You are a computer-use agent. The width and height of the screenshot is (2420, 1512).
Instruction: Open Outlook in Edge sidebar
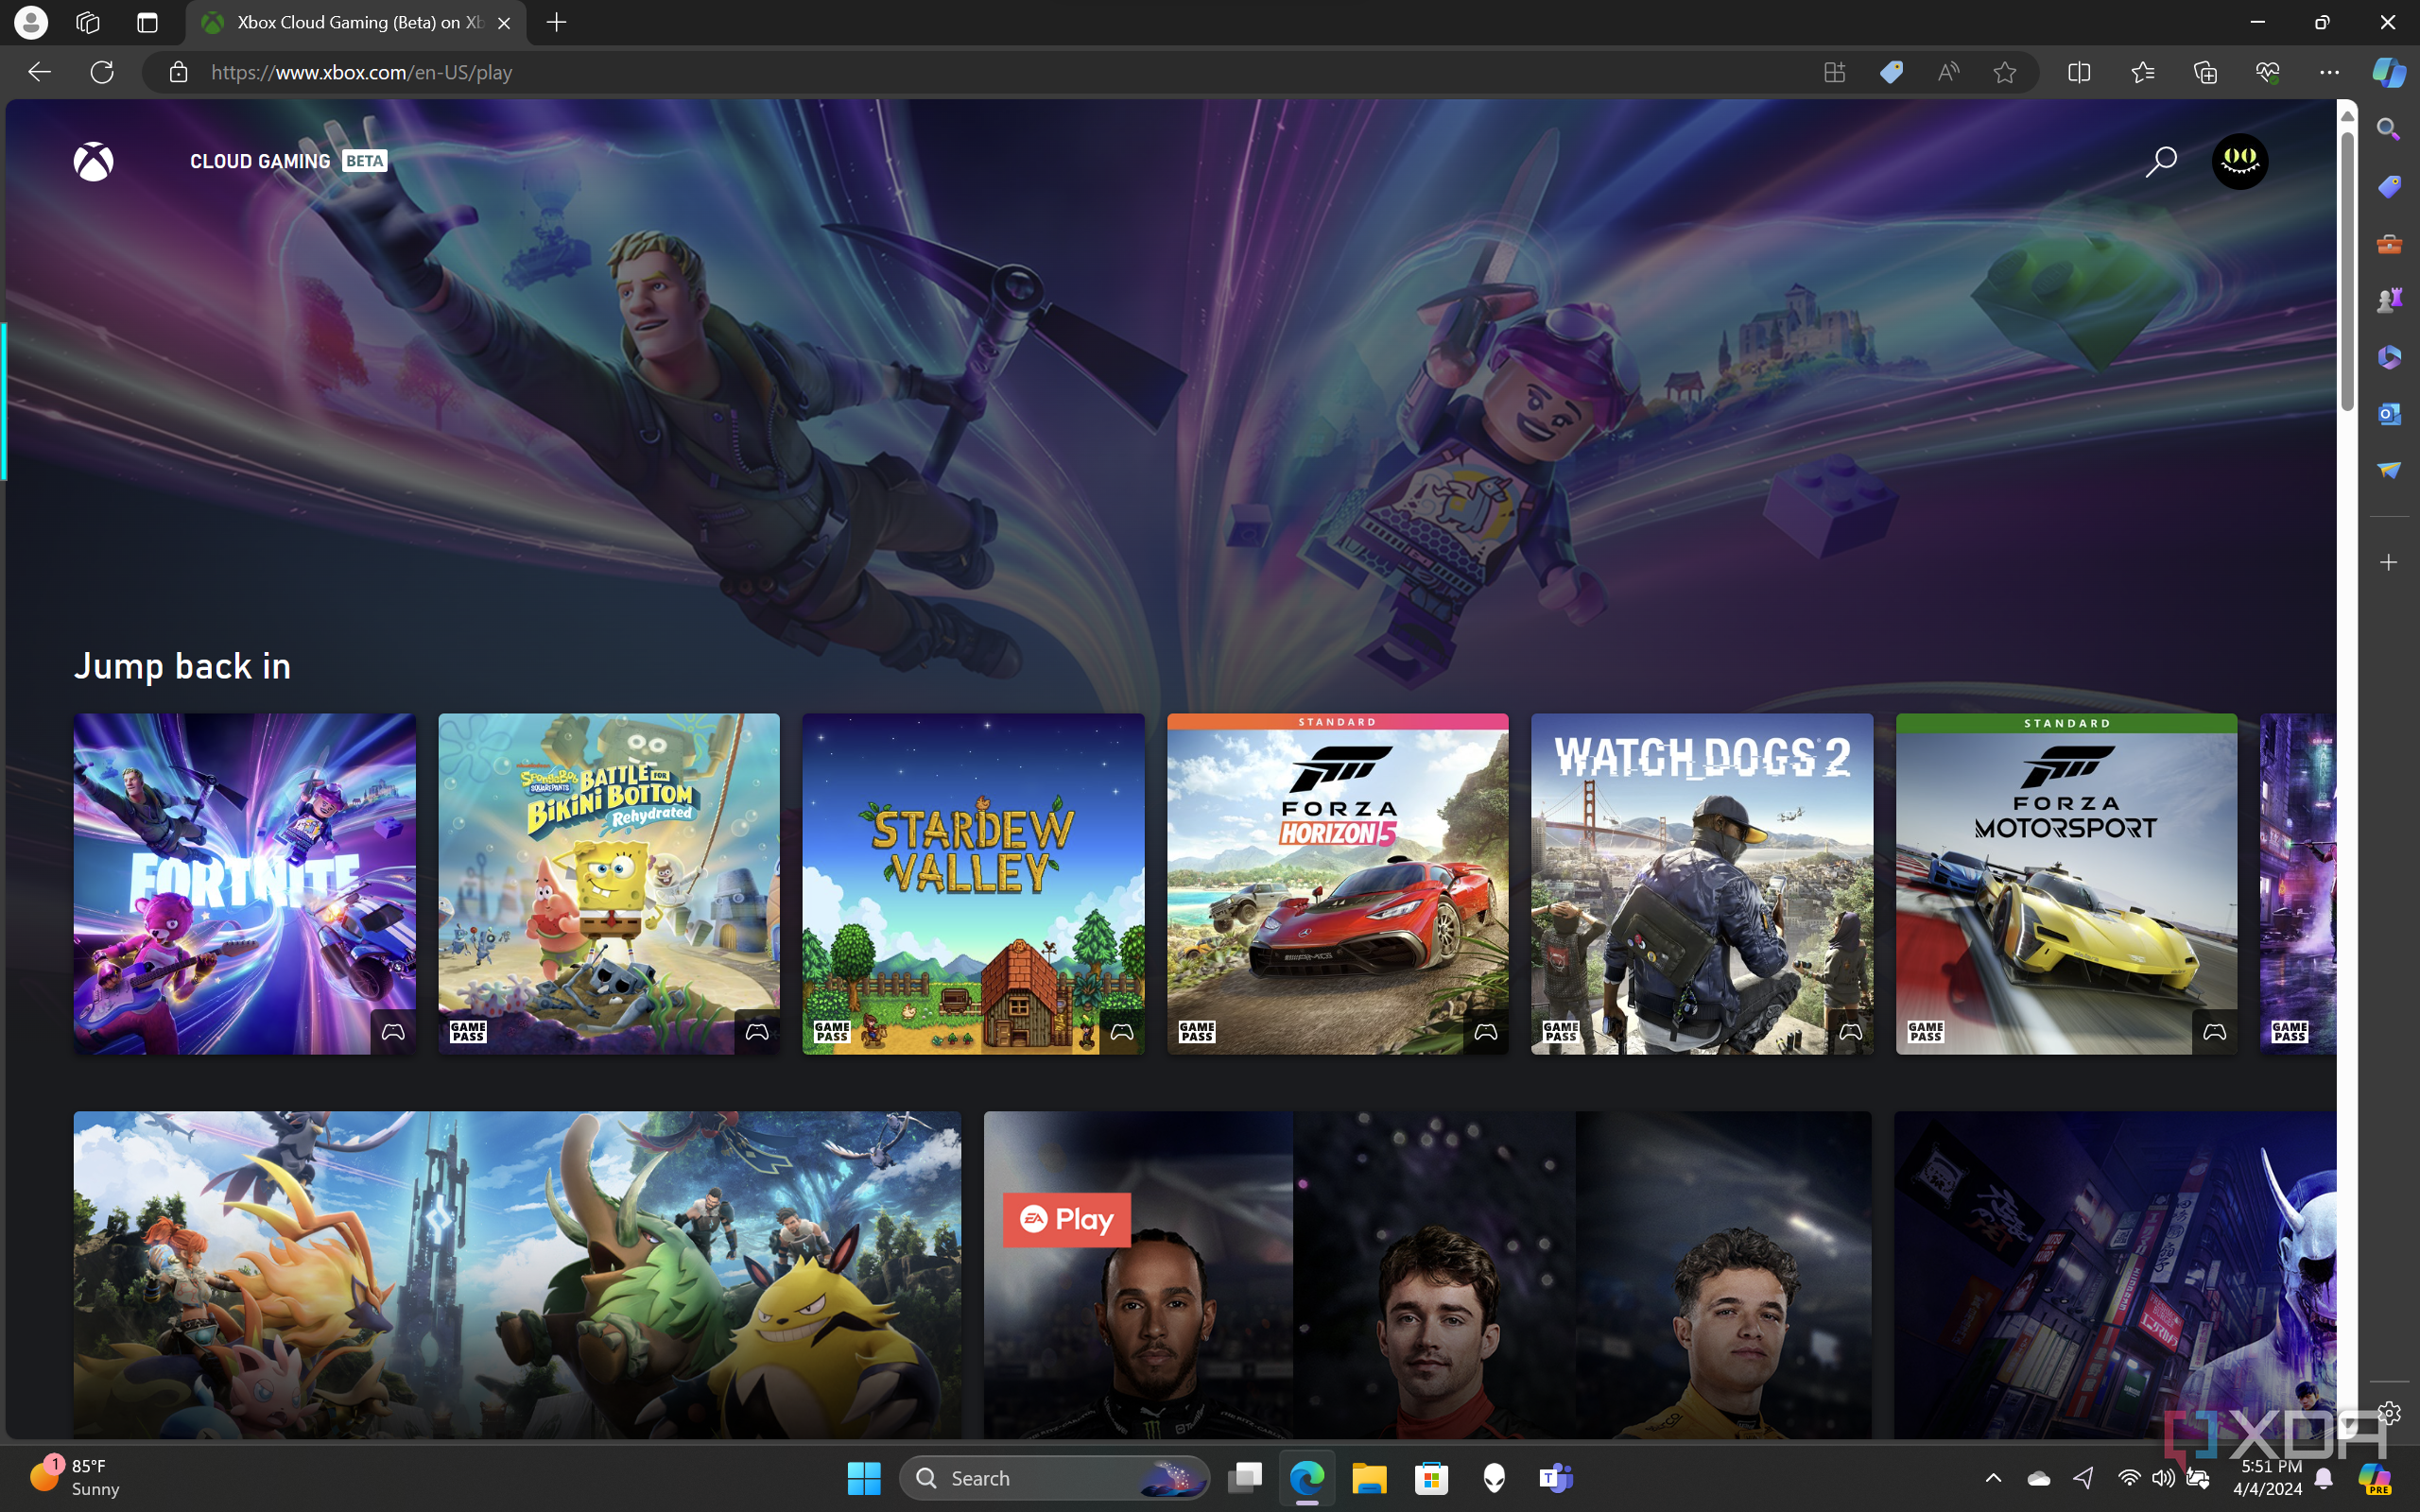(x=2388, y=413)
